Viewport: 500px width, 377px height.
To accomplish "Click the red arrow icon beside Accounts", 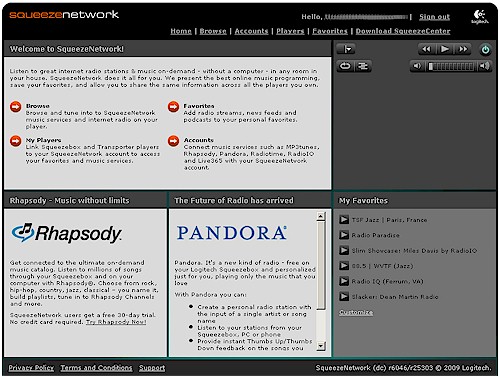I will pos(173,141).
